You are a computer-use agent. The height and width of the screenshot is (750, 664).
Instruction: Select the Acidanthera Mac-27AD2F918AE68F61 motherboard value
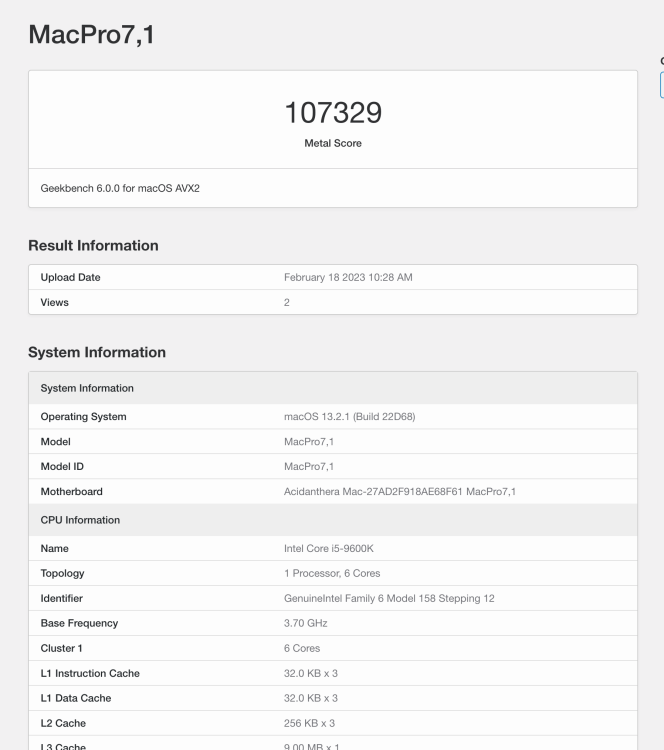[x=400, y=492]
